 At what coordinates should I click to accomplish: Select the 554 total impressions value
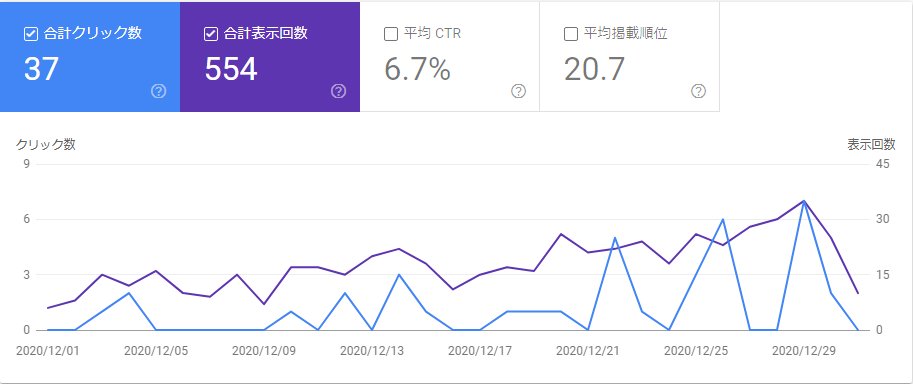point(231,69)
